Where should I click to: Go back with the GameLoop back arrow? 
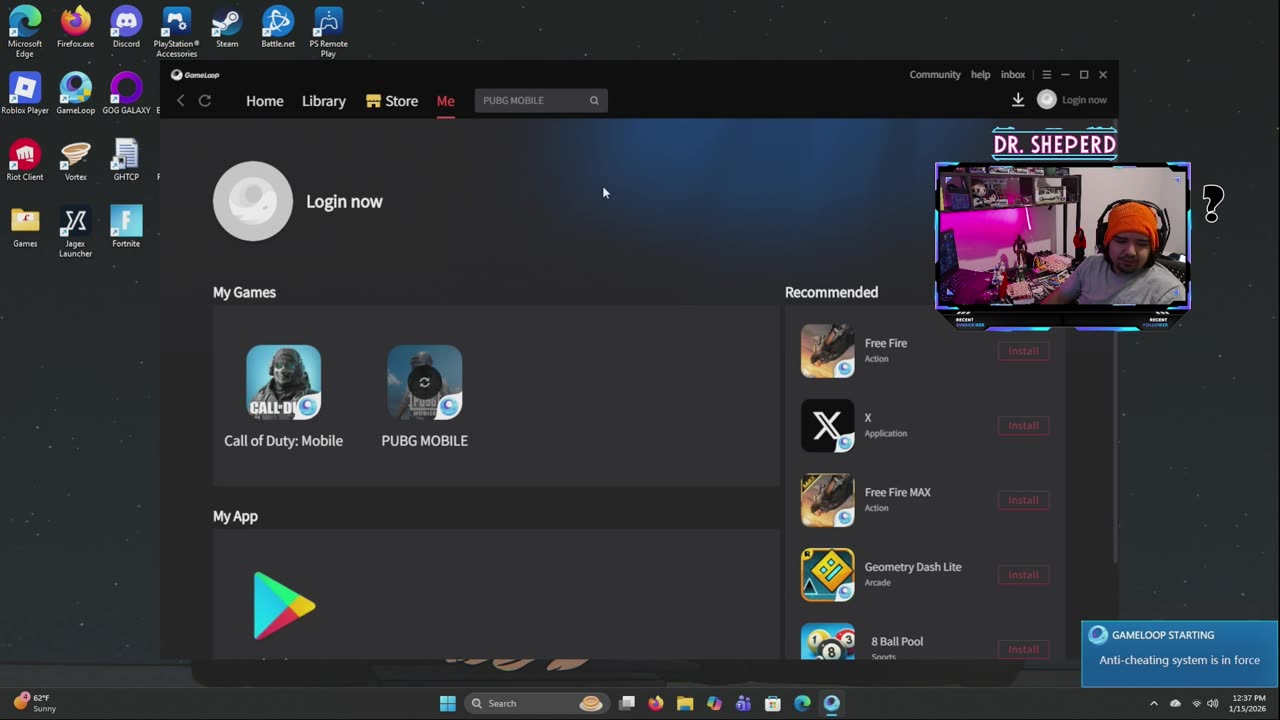click(181, 100)
